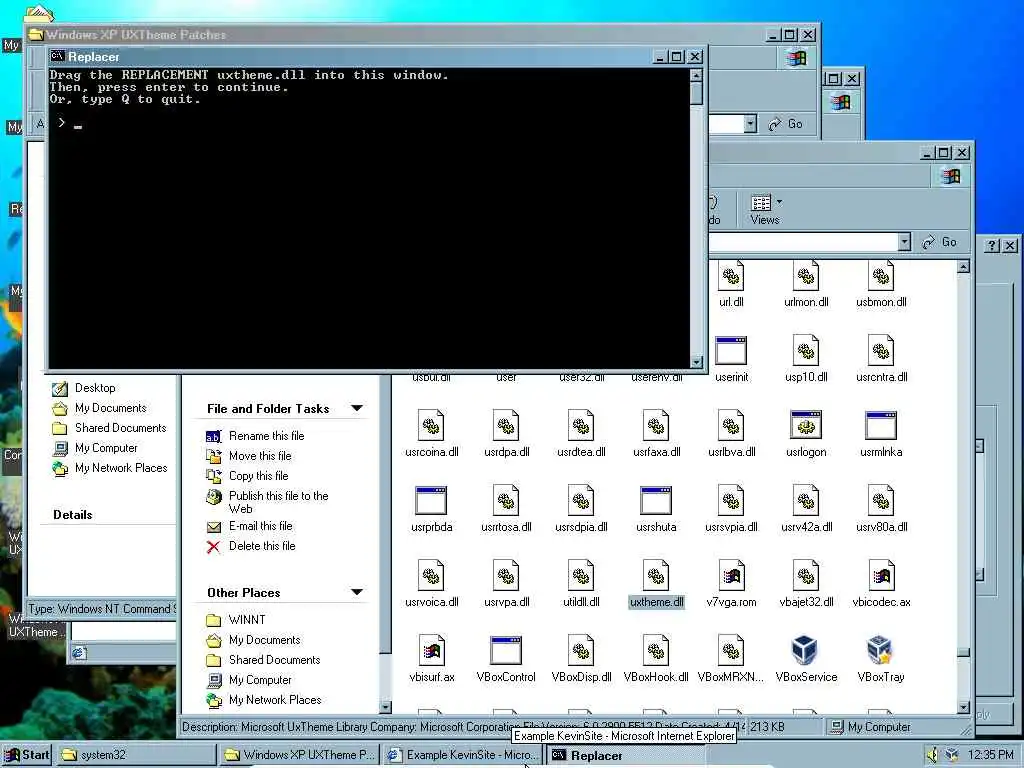Viewport: 1024px width, 768px height.
Task: Click scroll down arrow of the tasks pane
Action: (x=385, y=707)
